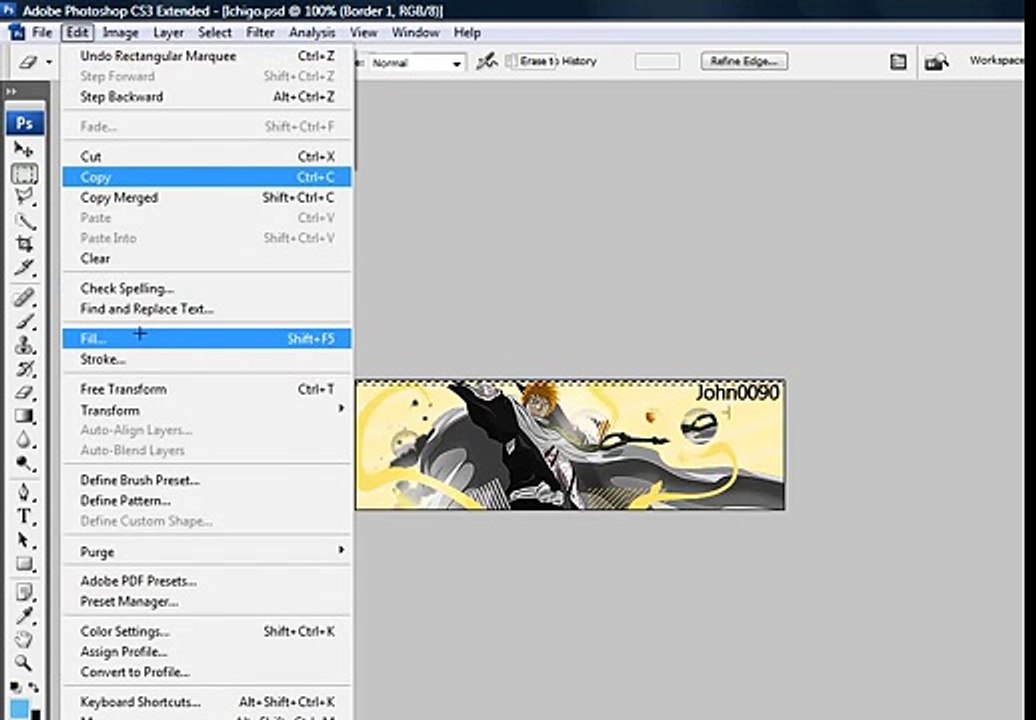
Task: Select the Rectangular Marquee tool
Action: tap(24, 174)
